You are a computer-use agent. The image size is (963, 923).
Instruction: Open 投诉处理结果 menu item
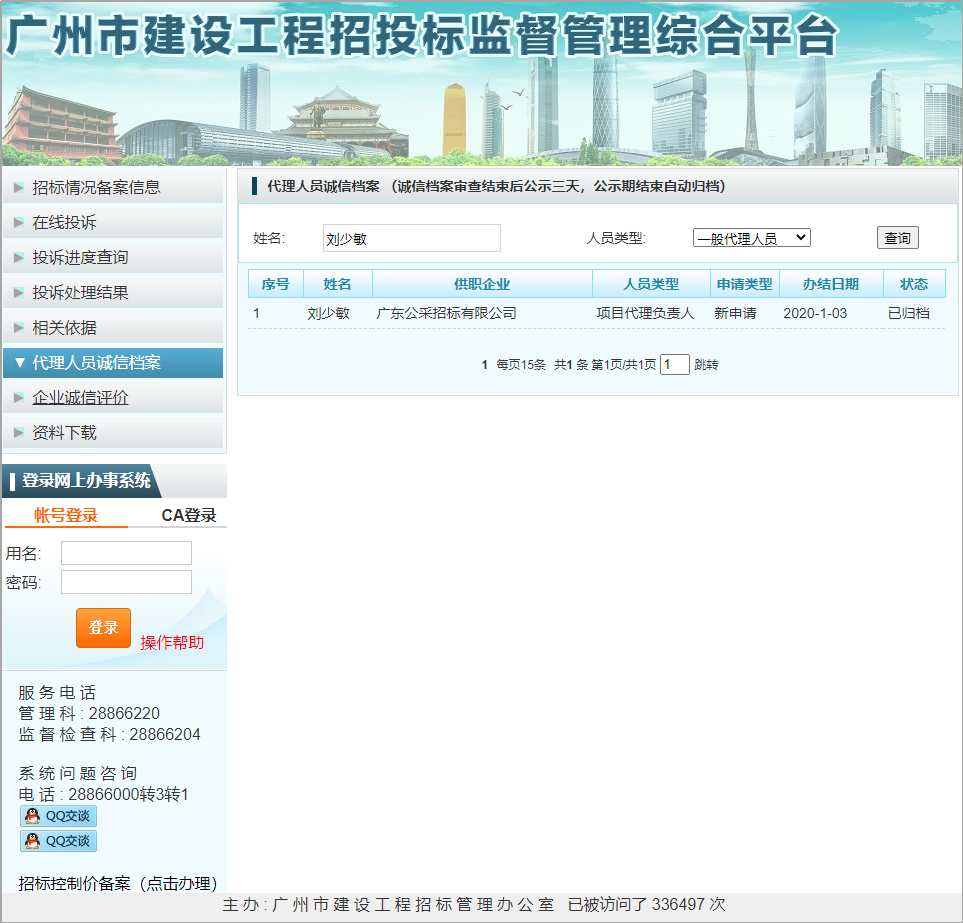point(80,293)
